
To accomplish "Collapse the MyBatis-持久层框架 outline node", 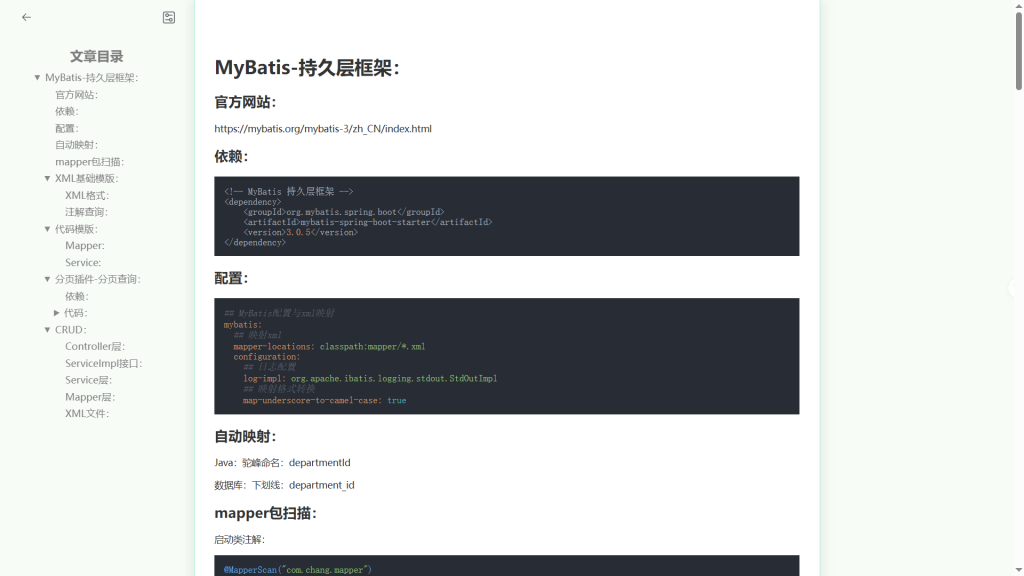I will point(37,78).
